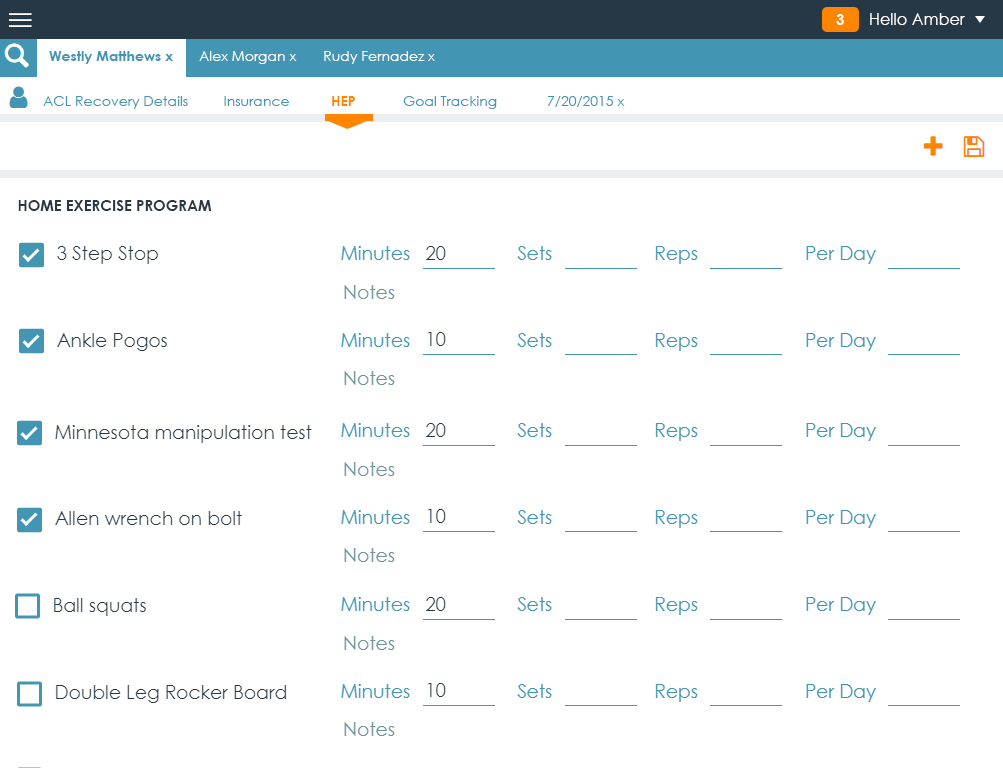Viewport: 1003px width, 768px height.
Task: Click the Minutes field for Ankle Pogos
Action: [x=458, y=341]
